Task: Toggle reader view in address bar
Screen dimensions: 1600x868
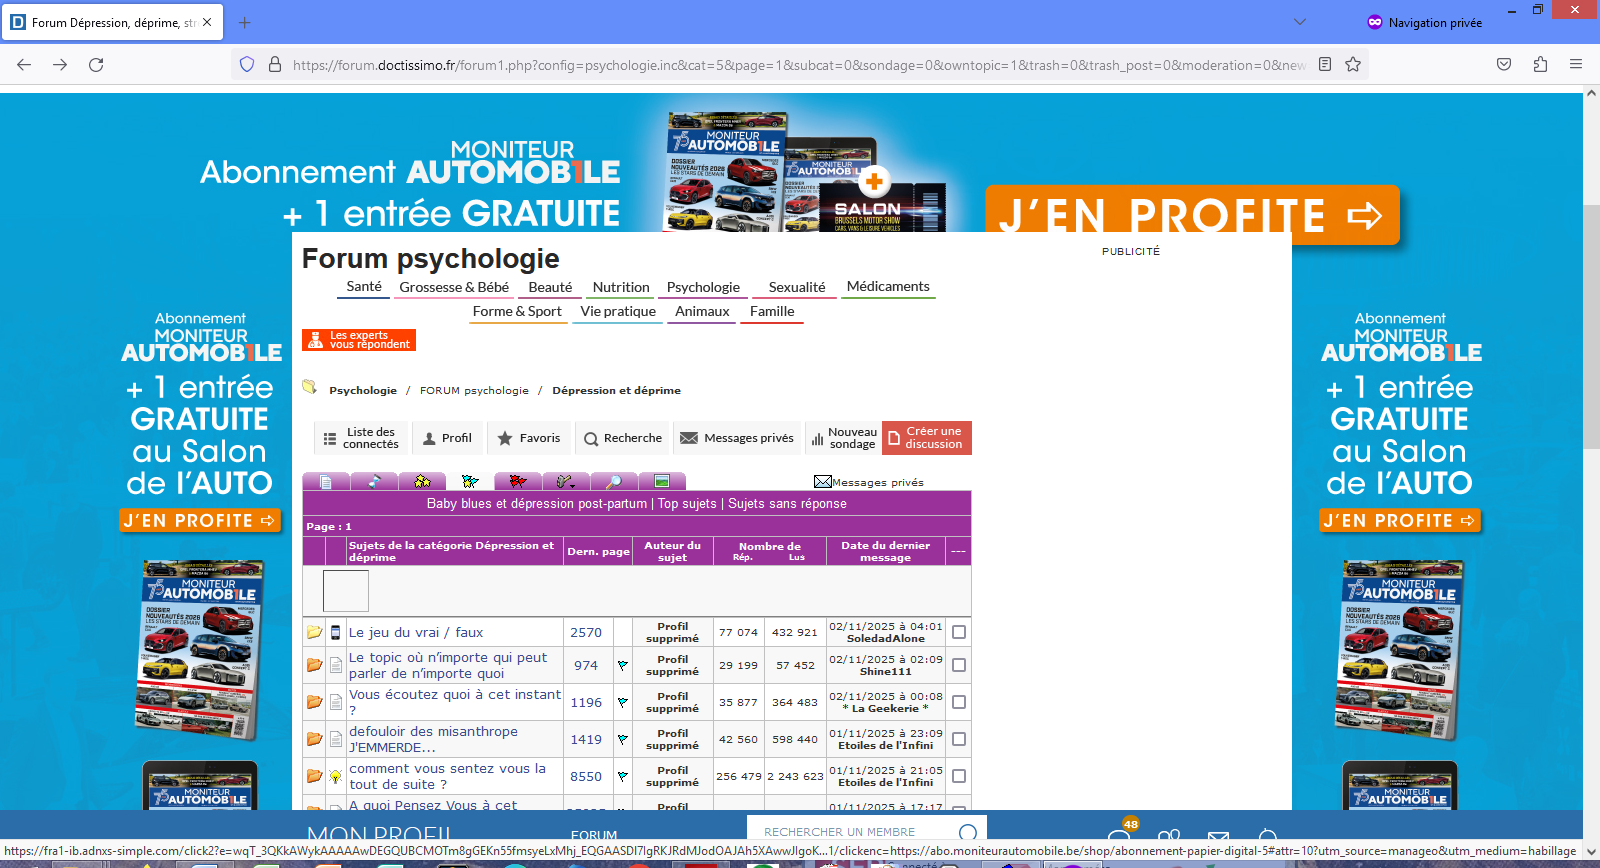Action: 1325,65
